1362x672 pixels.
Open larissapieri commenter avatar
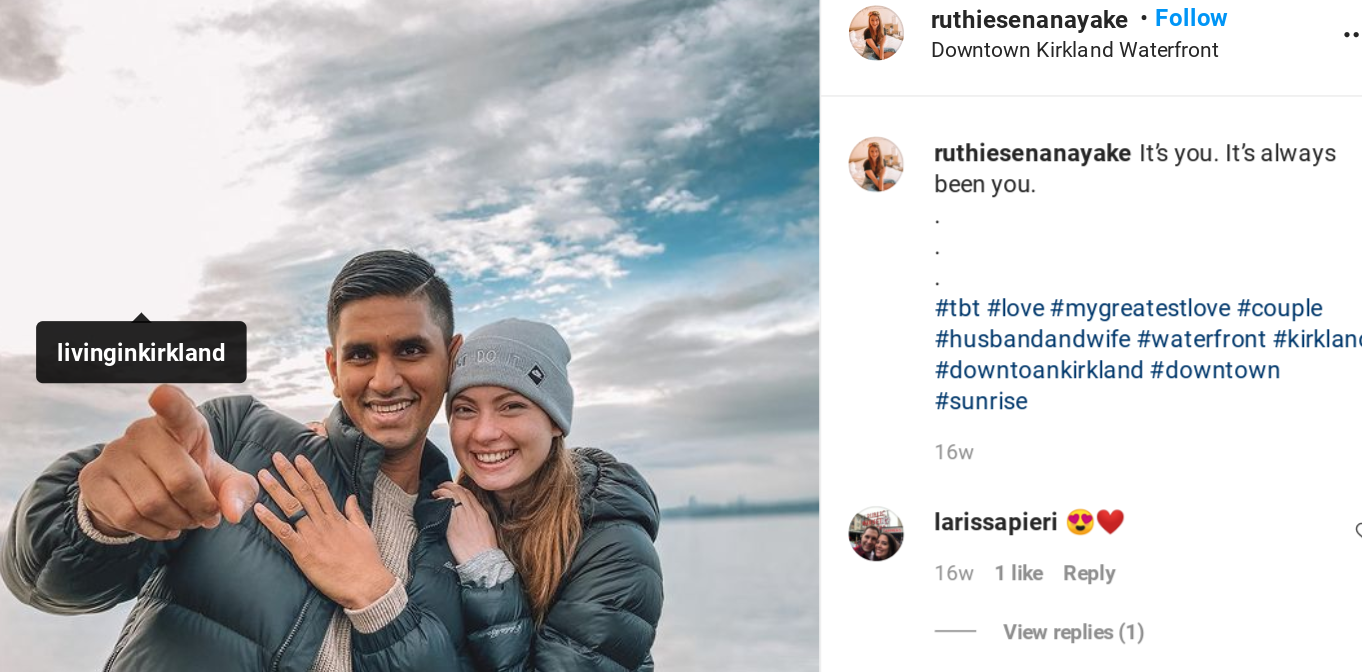click(876, 533)
